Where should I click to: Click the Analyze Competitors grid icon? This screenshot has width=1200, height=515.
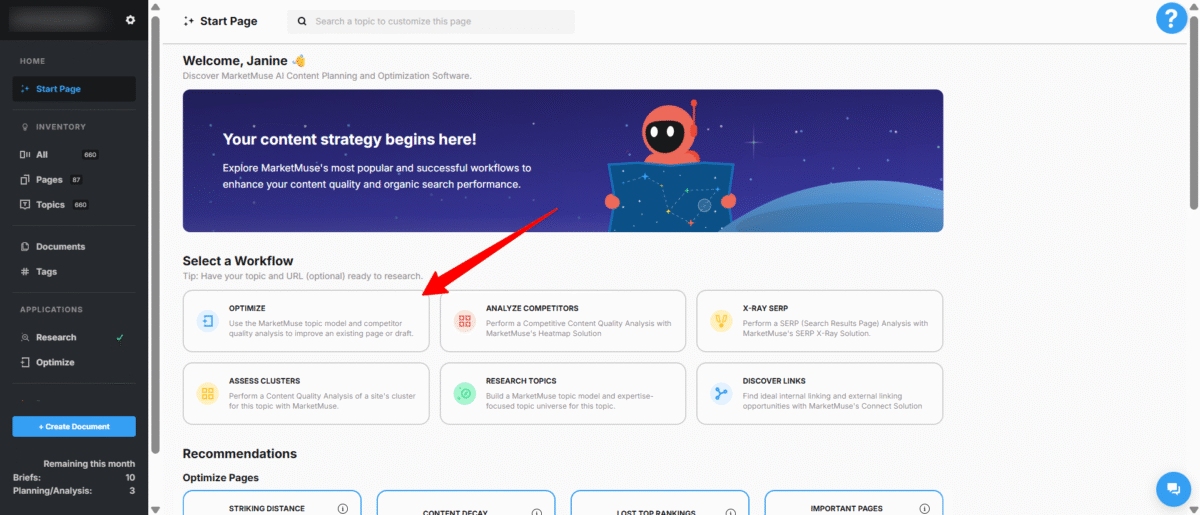tap(465, 321)
